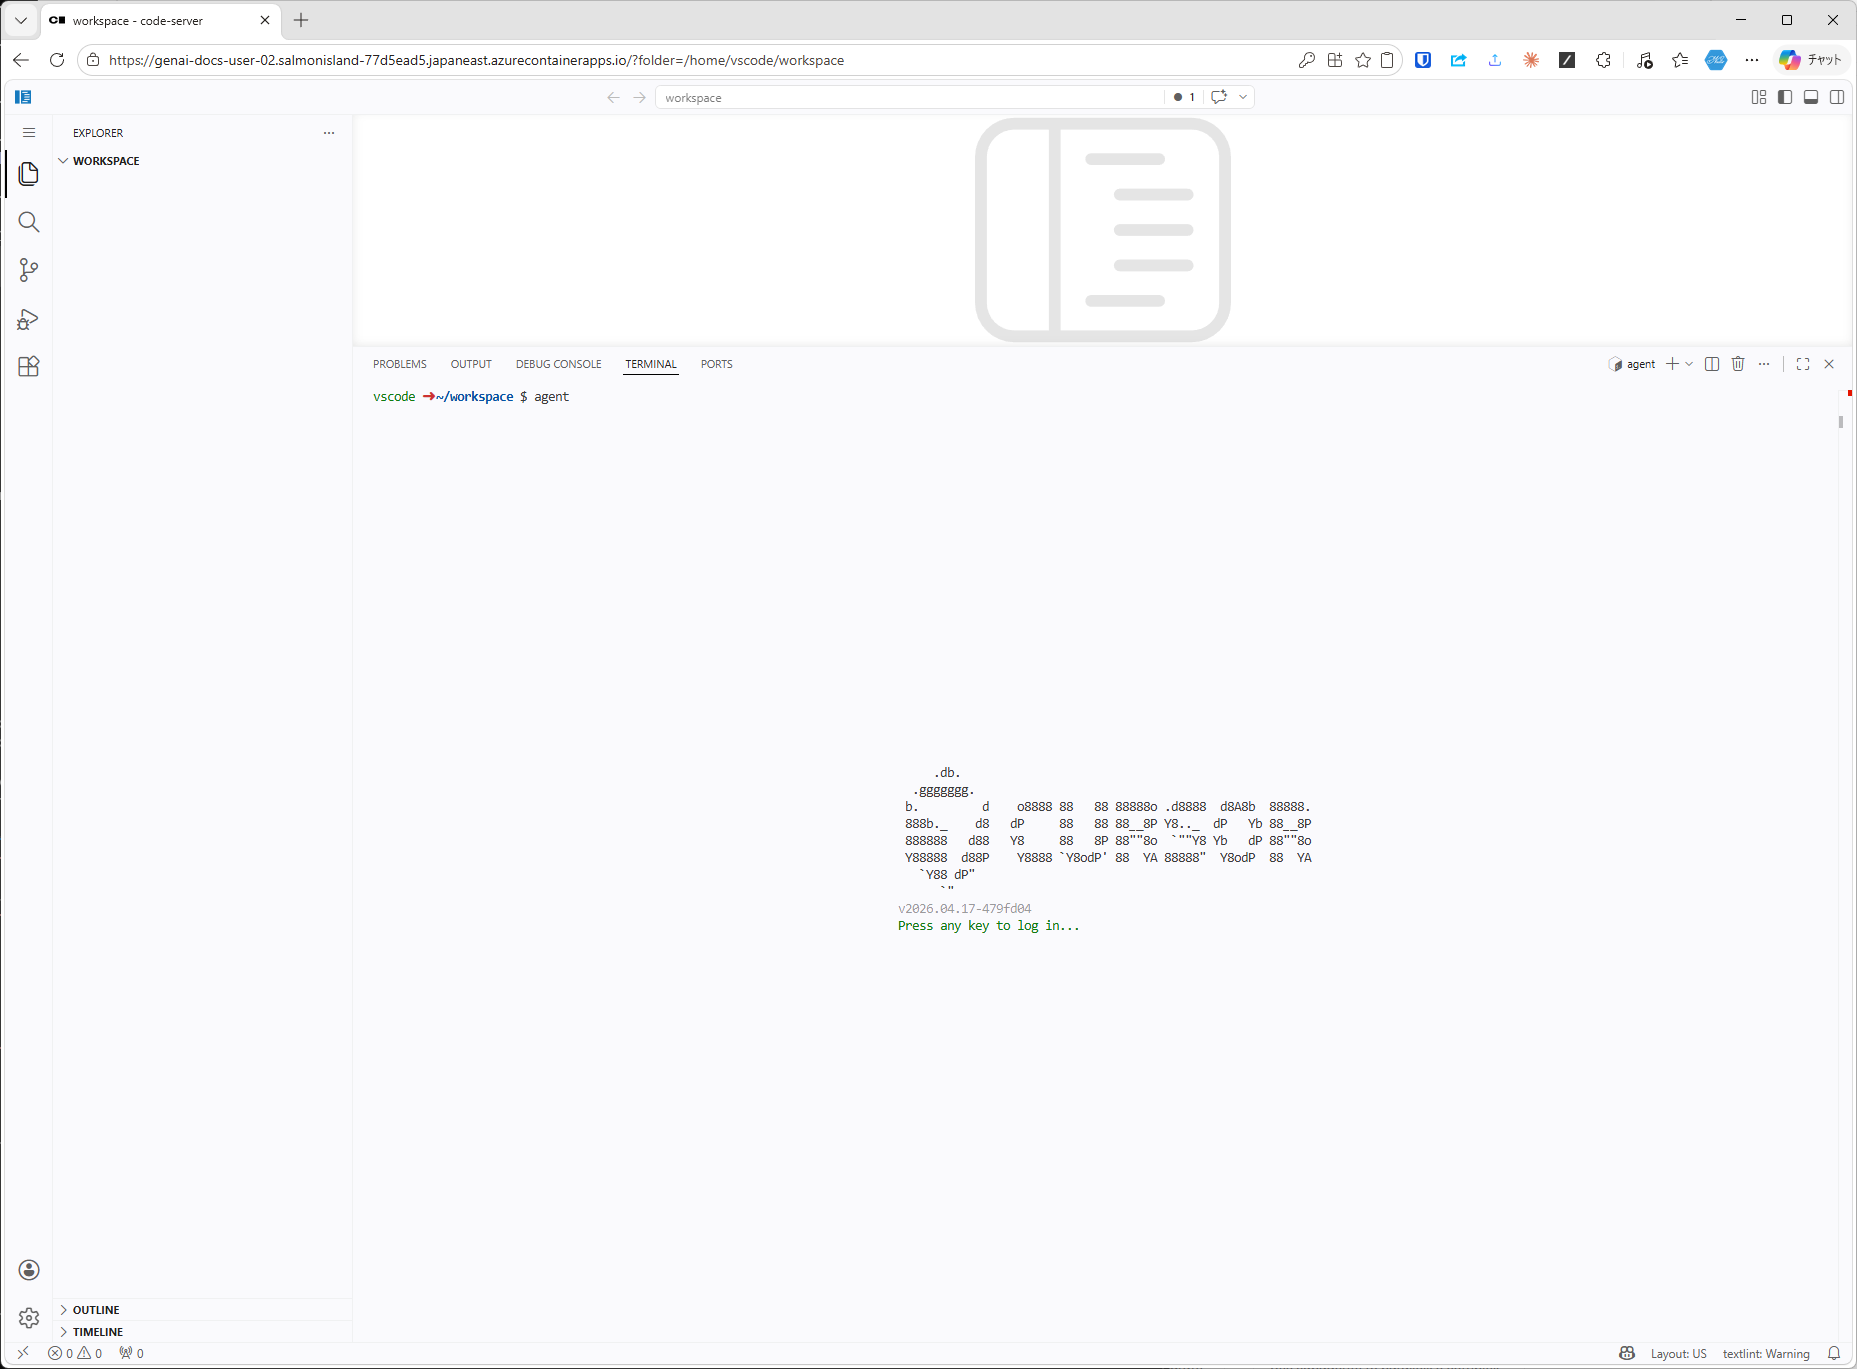Toggle bottom panel visibility

tap(1811, 97)
